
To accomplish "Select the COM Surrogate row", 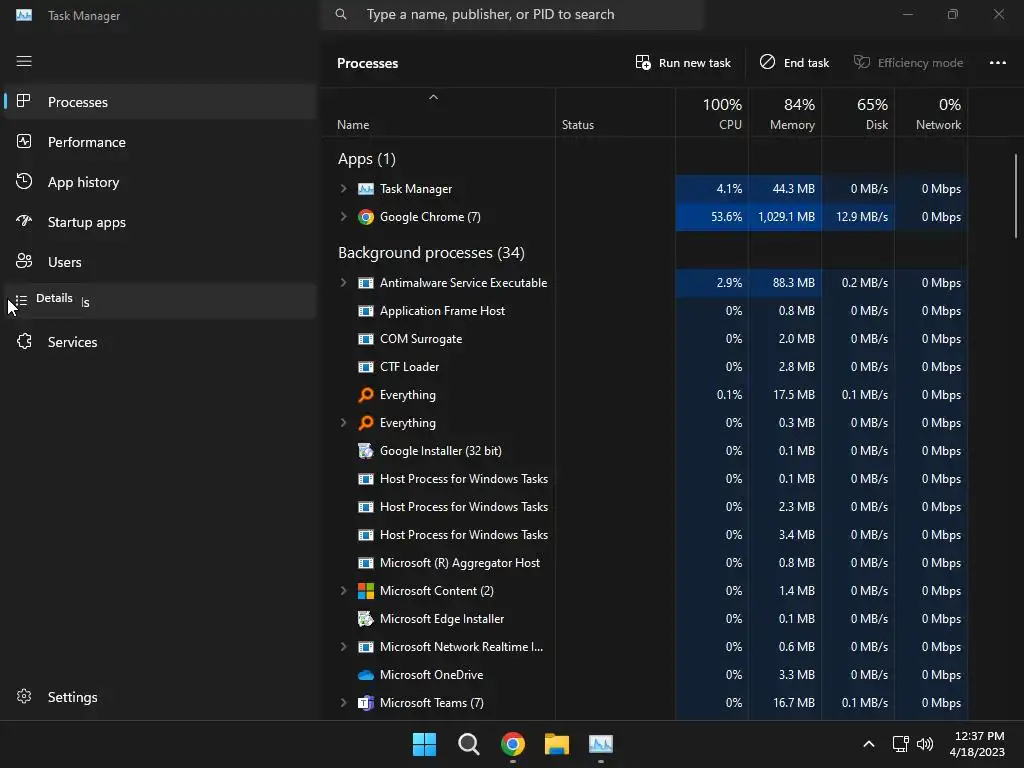I will click(x=645, y=339).
